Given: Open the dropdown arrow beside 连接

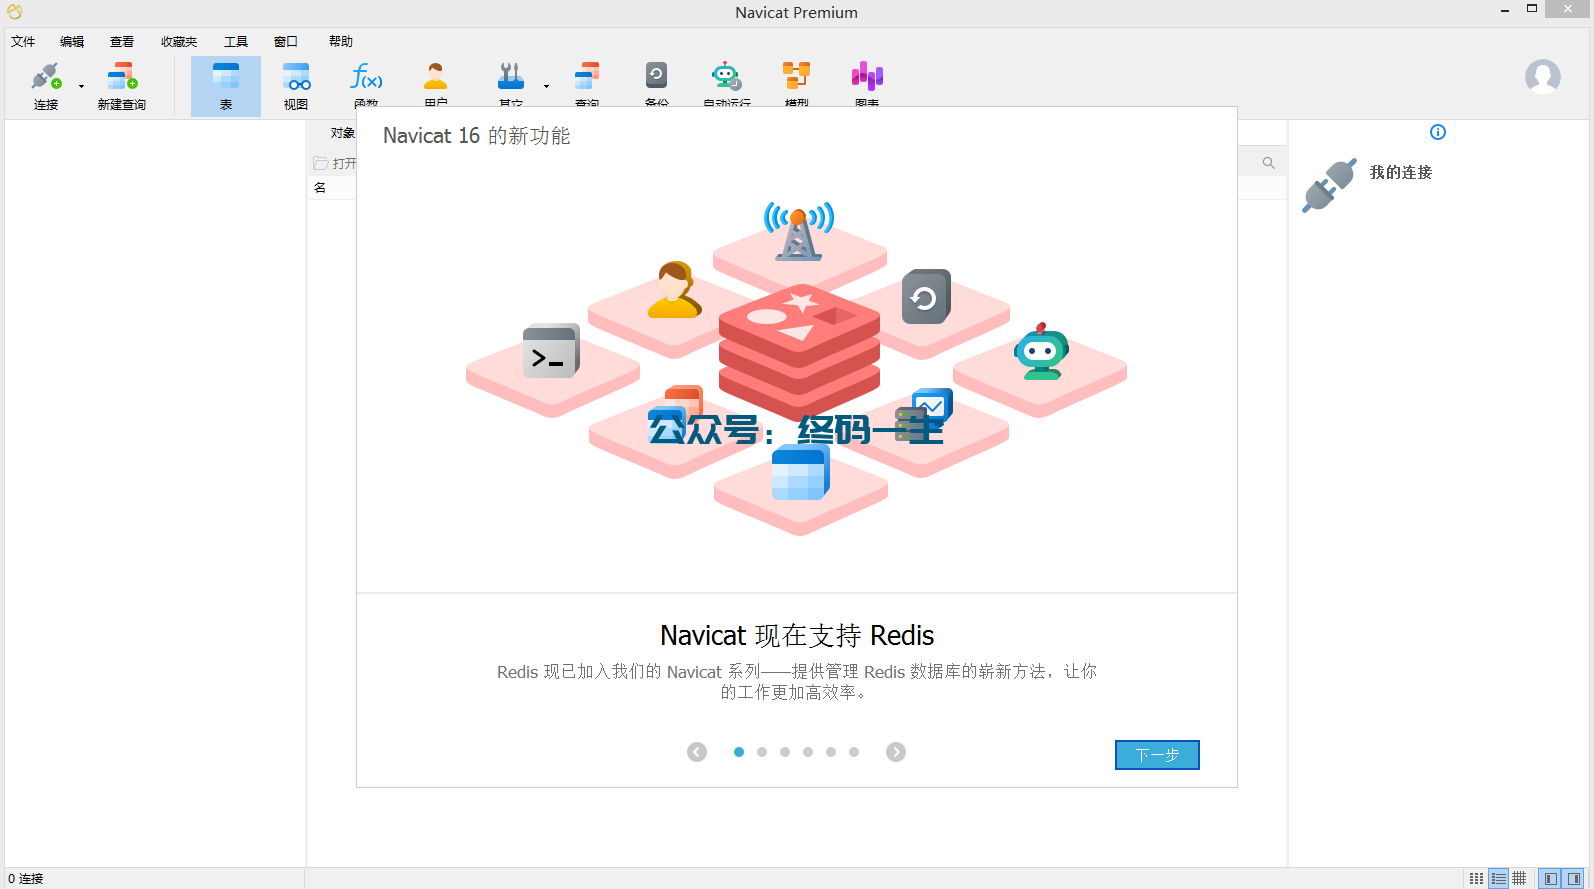Looking at the screenshot, I should [81, 87].
